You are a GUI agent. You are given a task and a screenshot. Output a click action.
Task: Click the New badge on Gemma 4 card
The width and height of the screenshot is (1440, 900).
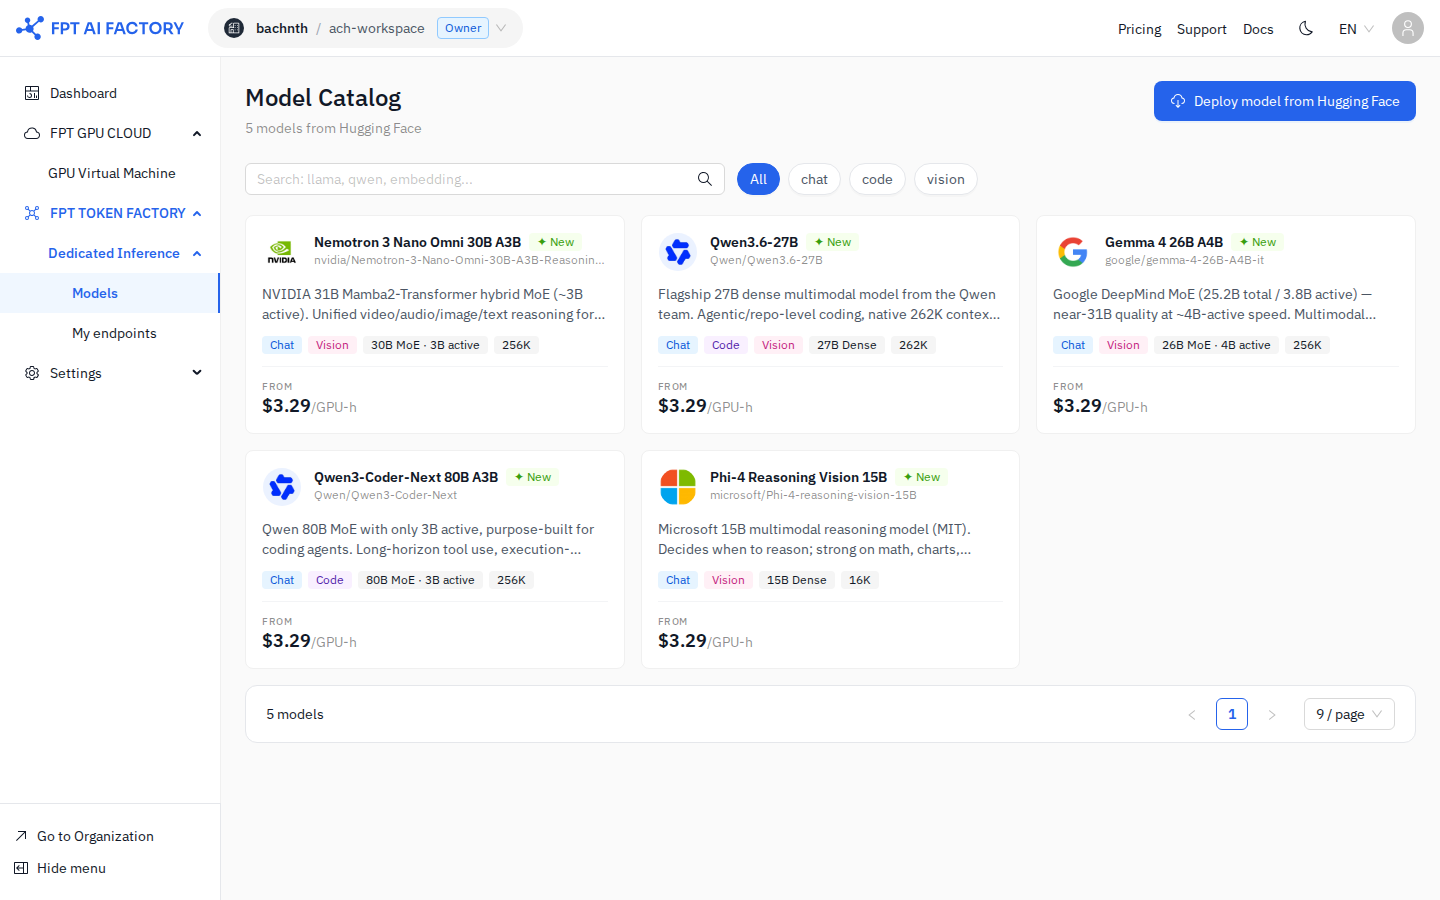pyautogui.click(x=1258, y=242)
